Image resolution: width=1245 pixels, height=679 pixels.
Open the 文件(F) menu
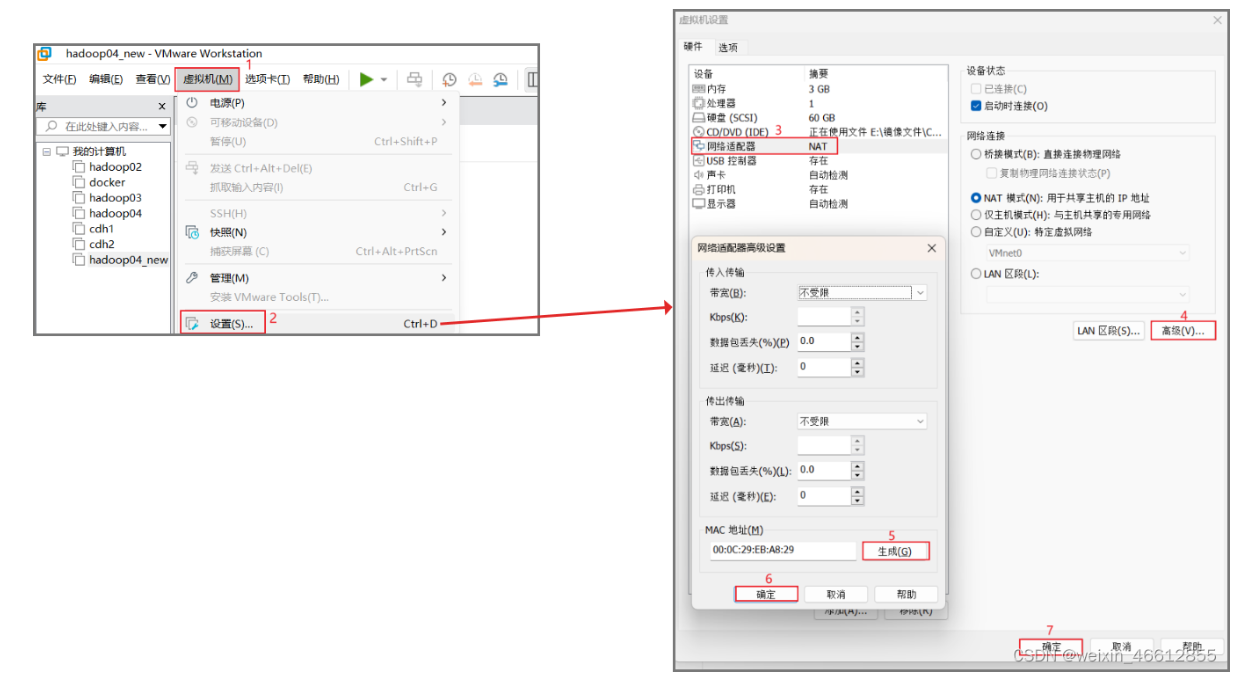click(60, 80)
